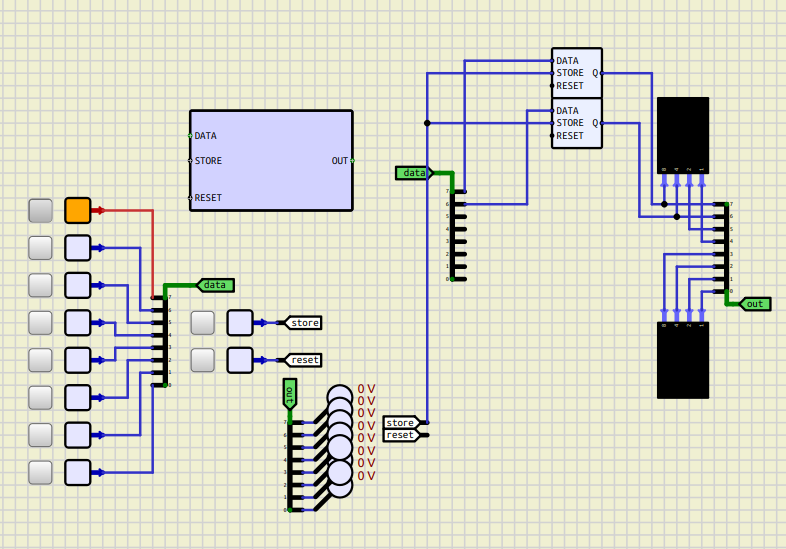
Task: Click the data tunnel above the middle bus
Action: 413,173
